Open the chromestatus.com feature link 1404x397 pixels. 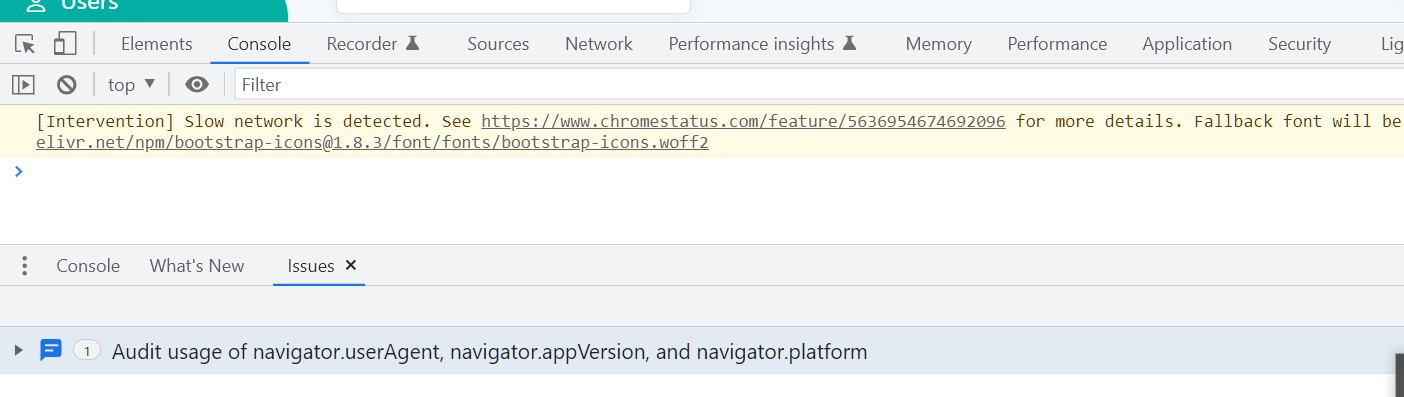(743, 121)
